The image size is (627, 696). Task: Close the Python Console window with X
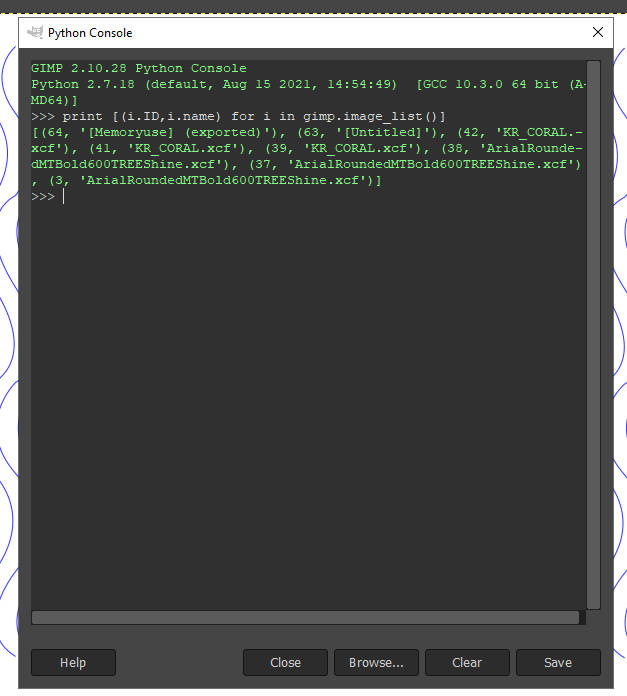coord(598,32)
